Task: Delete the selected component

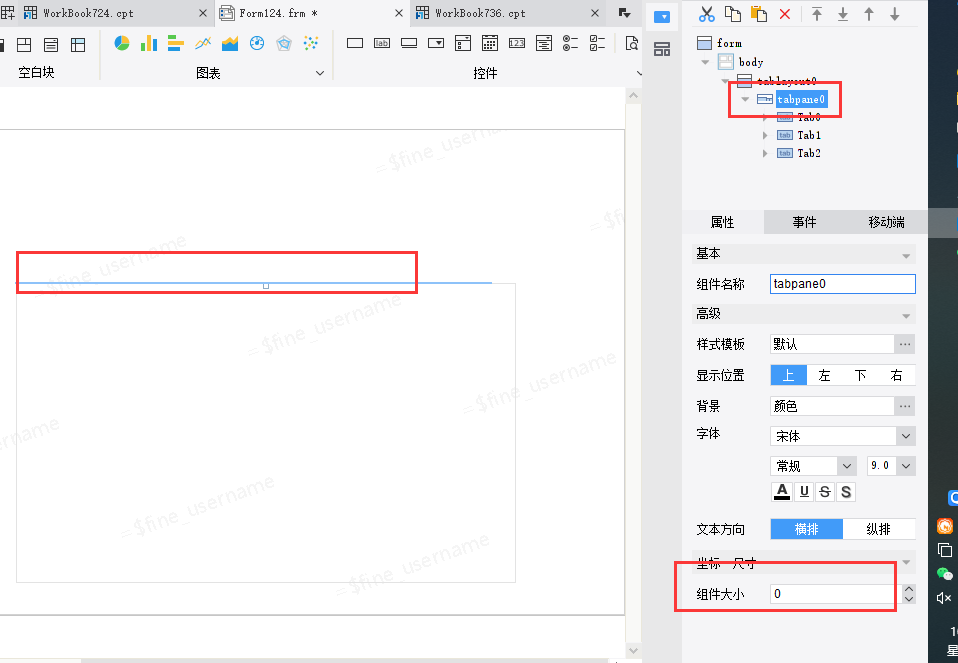Action: 785,13
